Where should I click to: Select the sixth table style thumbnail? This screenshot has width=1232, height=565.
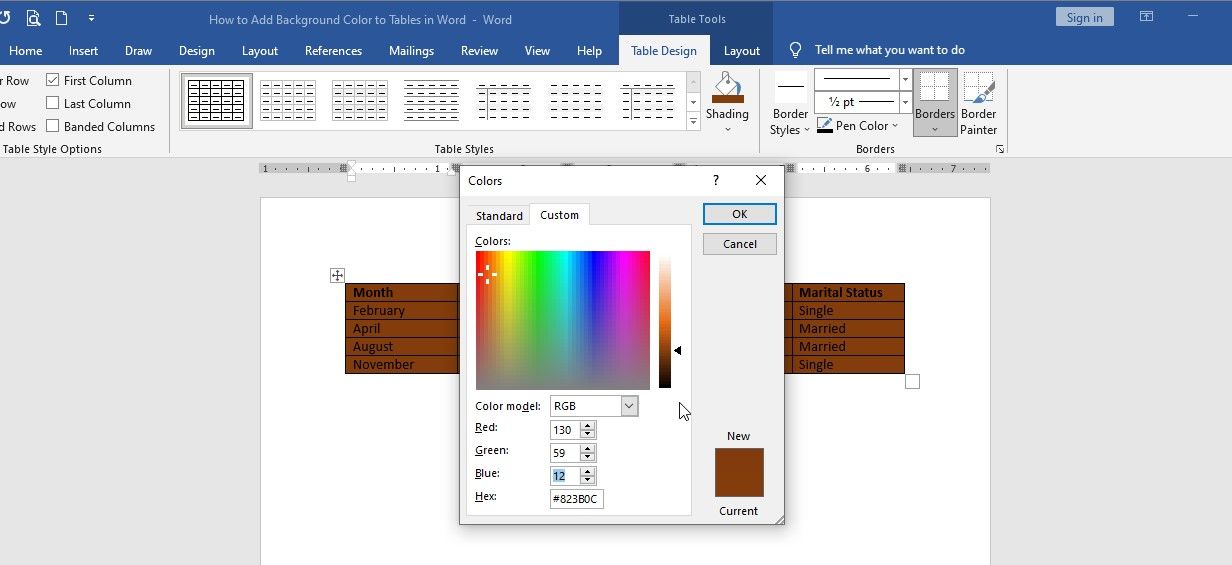575,101
